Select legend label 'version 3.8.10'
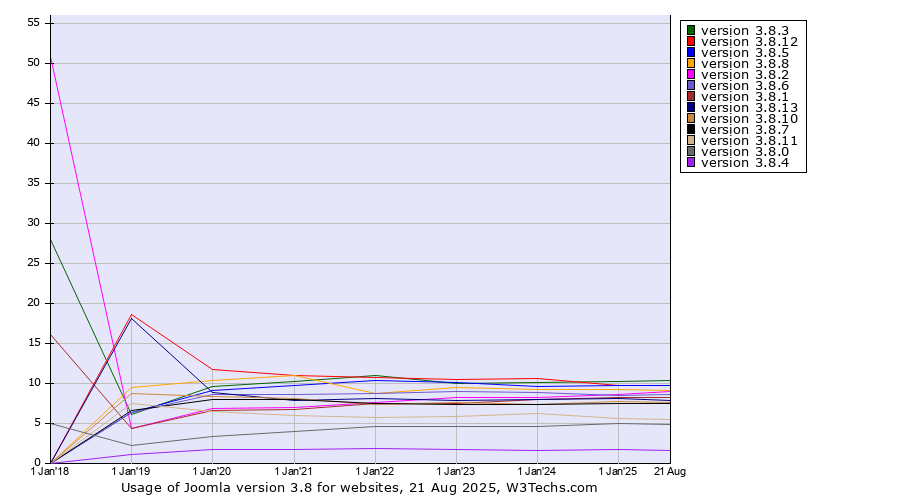Viewport: 900px width, 500px height. pos(750,118)
